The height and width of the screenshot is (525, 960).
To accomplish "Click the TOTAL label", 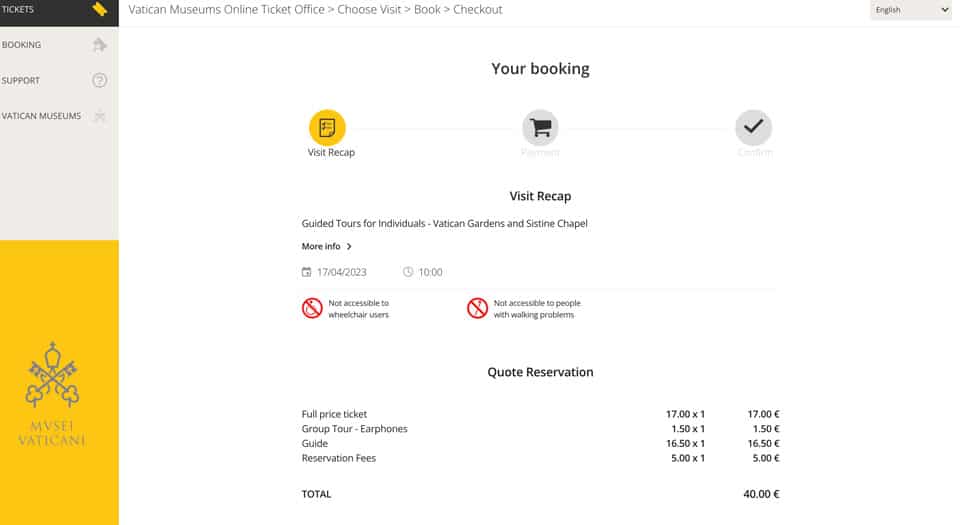I will pyautogui.click(x=316, y=494).
